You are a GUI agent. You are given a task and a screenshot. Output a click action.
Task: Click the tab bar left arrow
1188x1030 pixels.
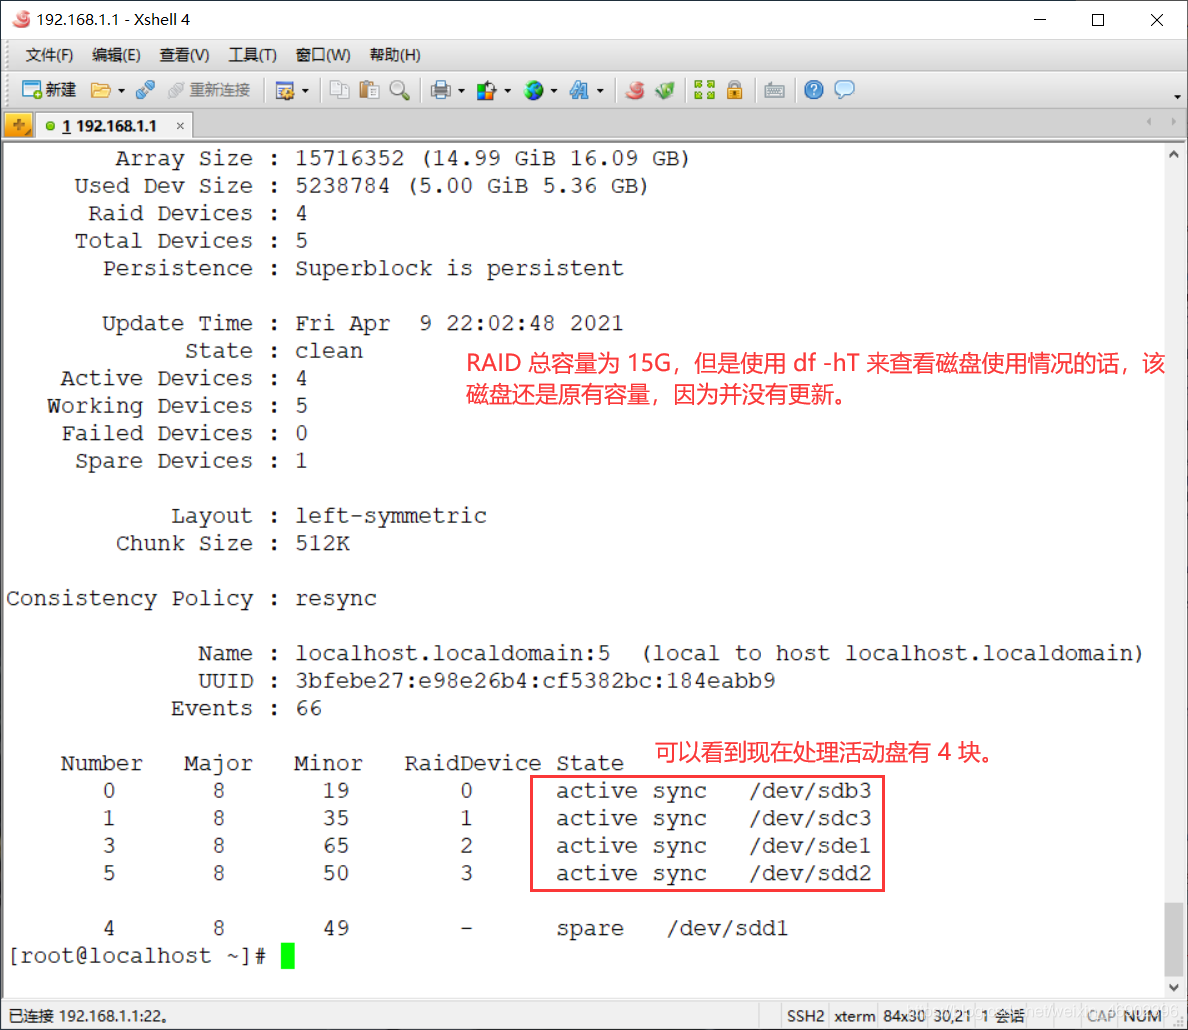[x=1149, y=121]
